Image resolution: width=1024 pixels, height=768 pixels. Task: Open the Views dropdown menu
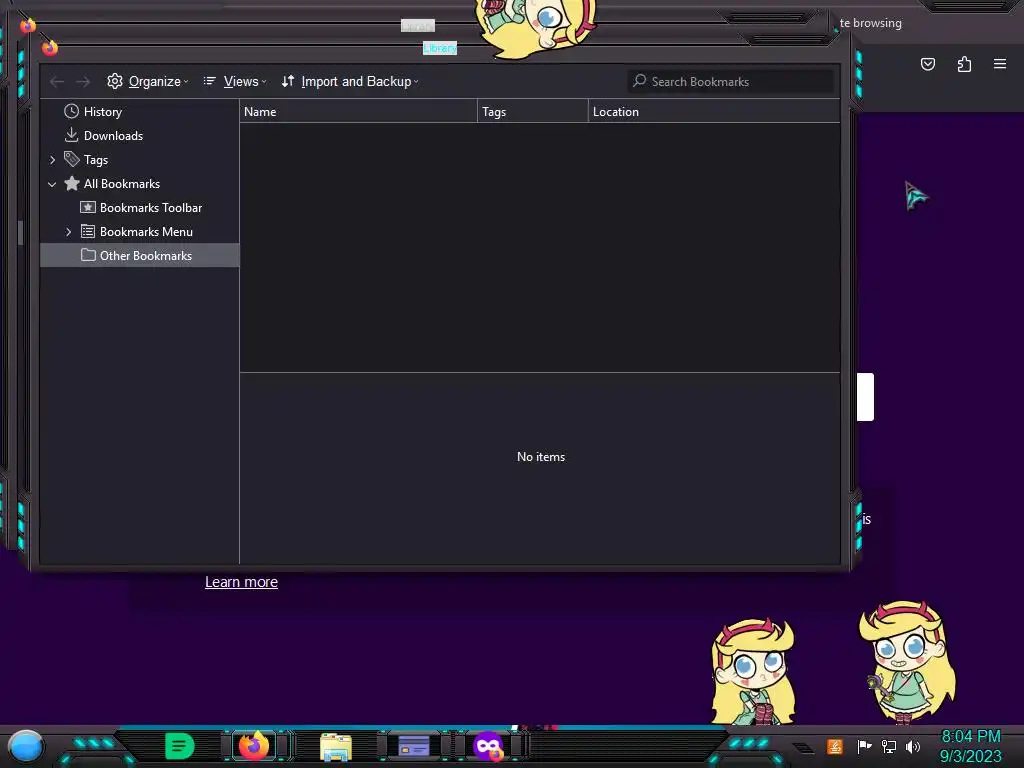[x=235, y=82]
